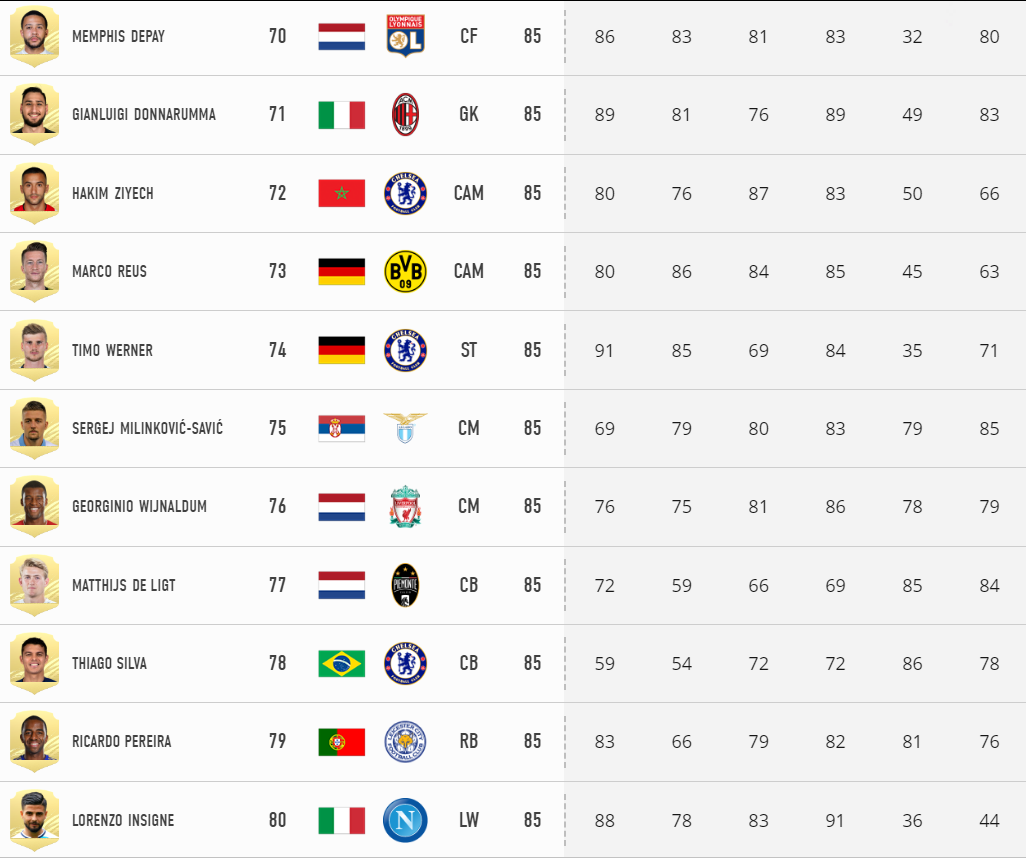This screenshot has width=1026, height=858.
Task: Click Timo Werner player card thumbnail
Action: [34, 349]
